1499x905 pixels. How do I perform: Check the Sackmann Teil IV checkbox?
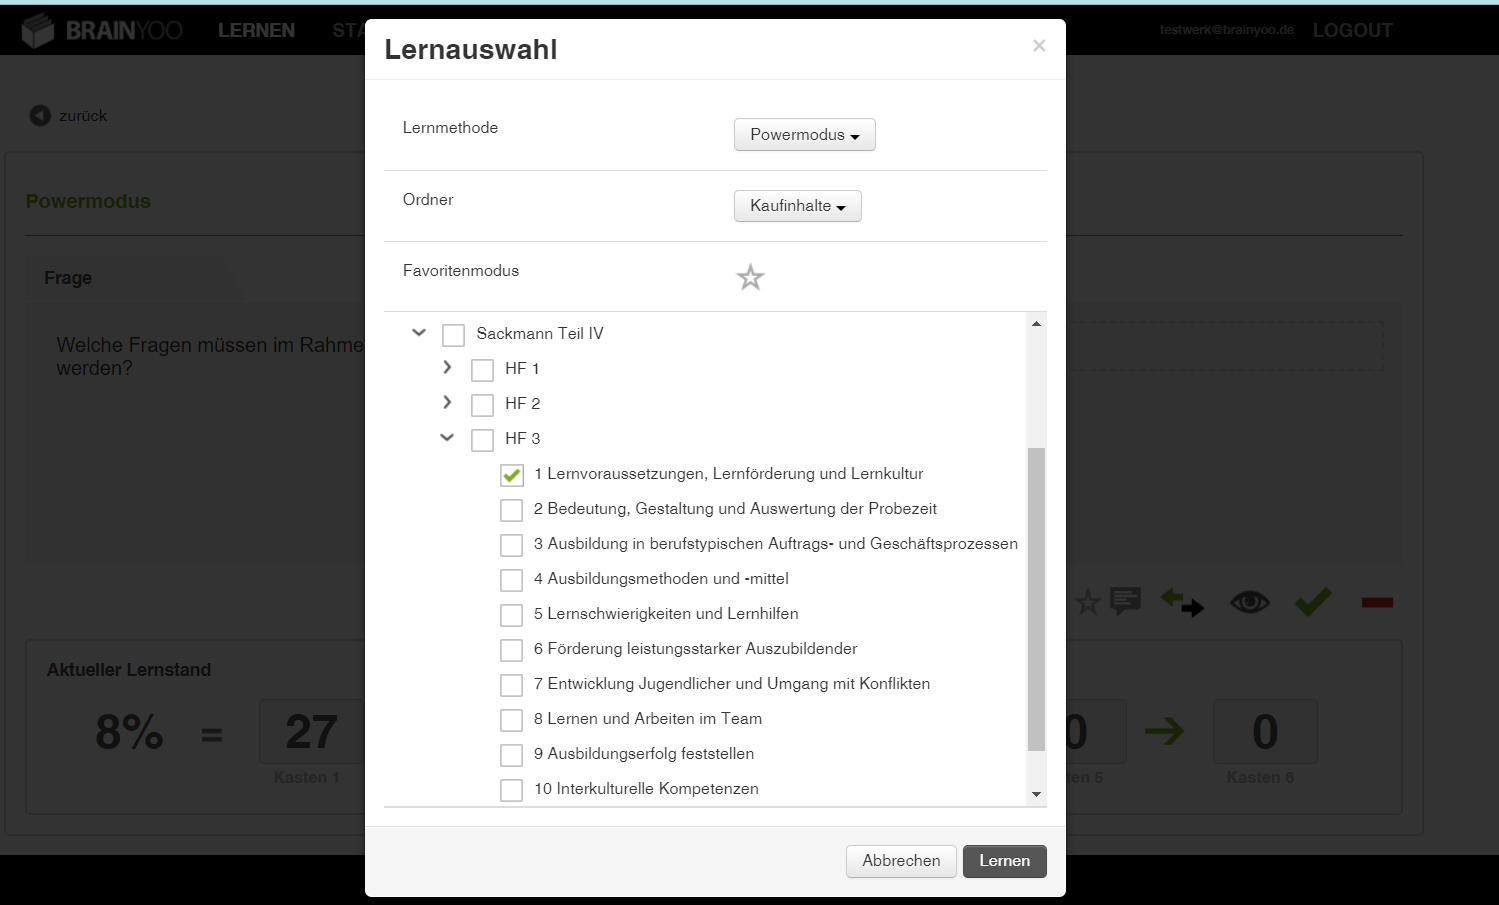tap(453, 335)
